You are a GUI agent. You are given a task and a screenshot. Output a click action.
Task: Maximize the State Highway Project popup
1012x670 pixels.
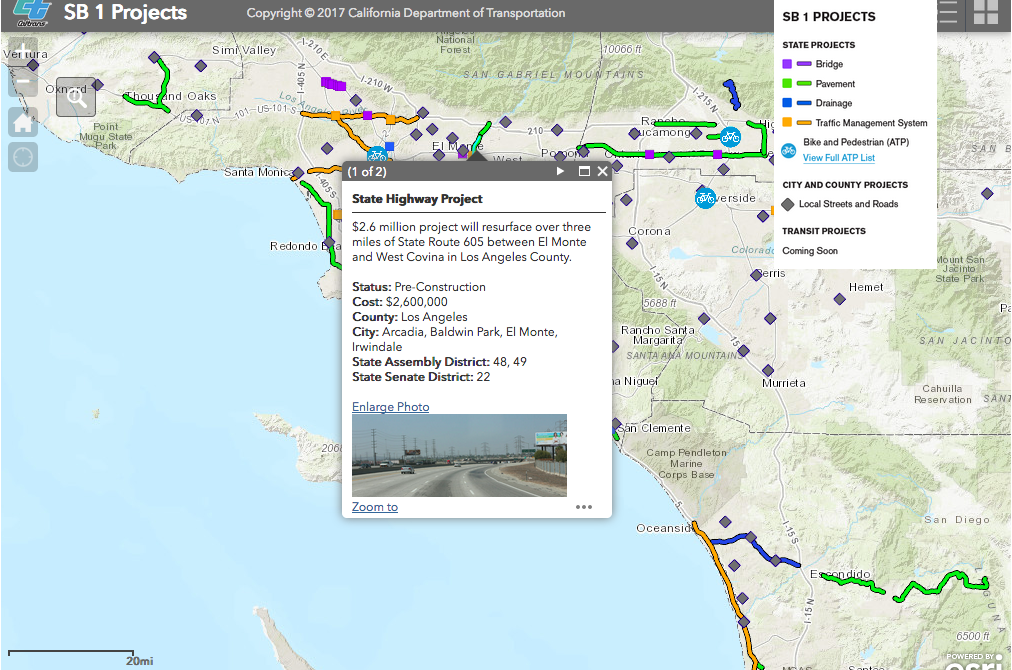tap(584, 172)
